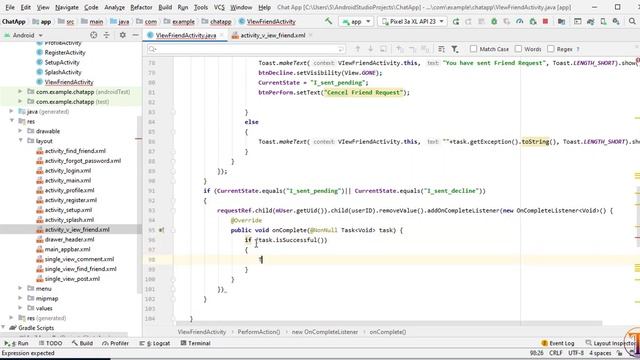640x360 pixels.
Task: Open the app run configuration dropdown
Action: 356,21
